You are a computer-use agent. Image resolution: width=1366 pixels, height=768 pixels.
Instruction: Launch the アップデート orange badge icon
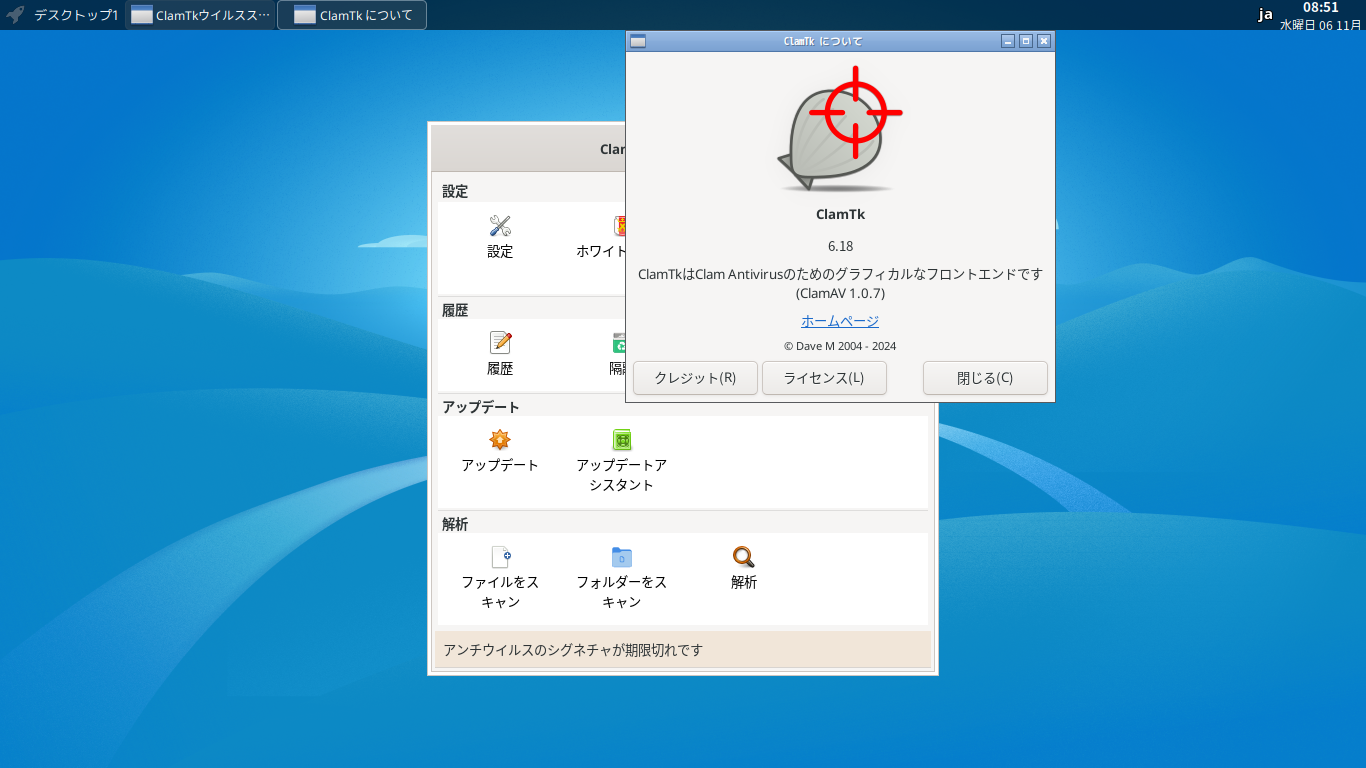[500, 440]
